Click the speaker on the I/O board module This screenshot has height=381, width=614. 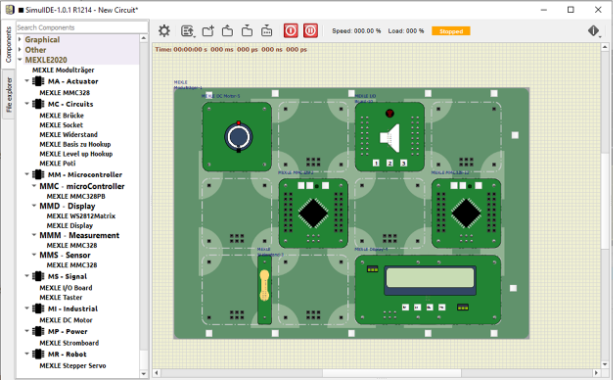390,138
